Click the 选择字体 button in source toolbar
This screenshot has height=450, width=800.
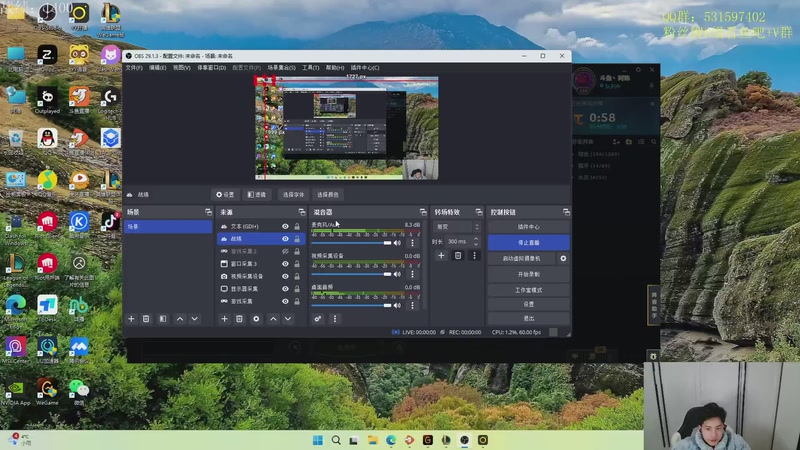click(x=293, y=194)
